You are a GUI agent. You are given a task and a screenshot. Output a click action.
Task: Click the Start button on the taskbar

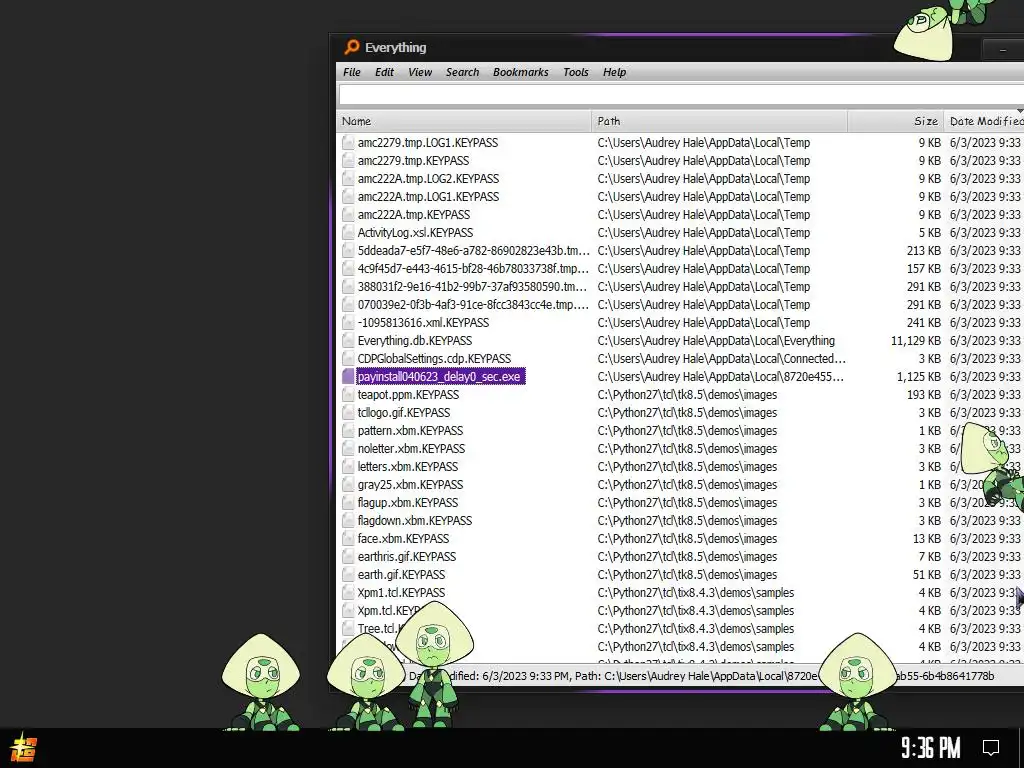coord(24,748)
